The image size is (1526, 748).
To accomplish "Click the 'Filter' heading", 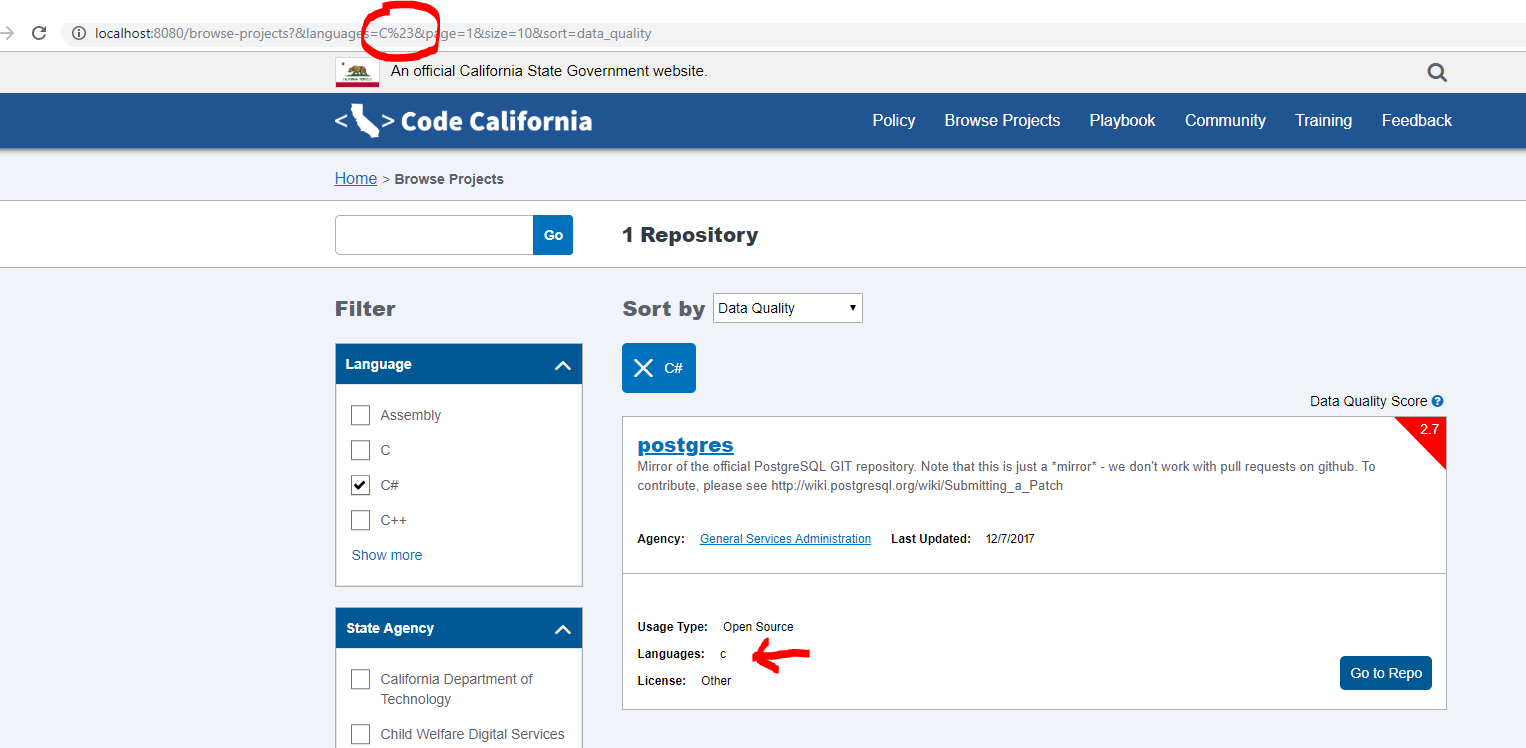I will [x=365, y=308].
